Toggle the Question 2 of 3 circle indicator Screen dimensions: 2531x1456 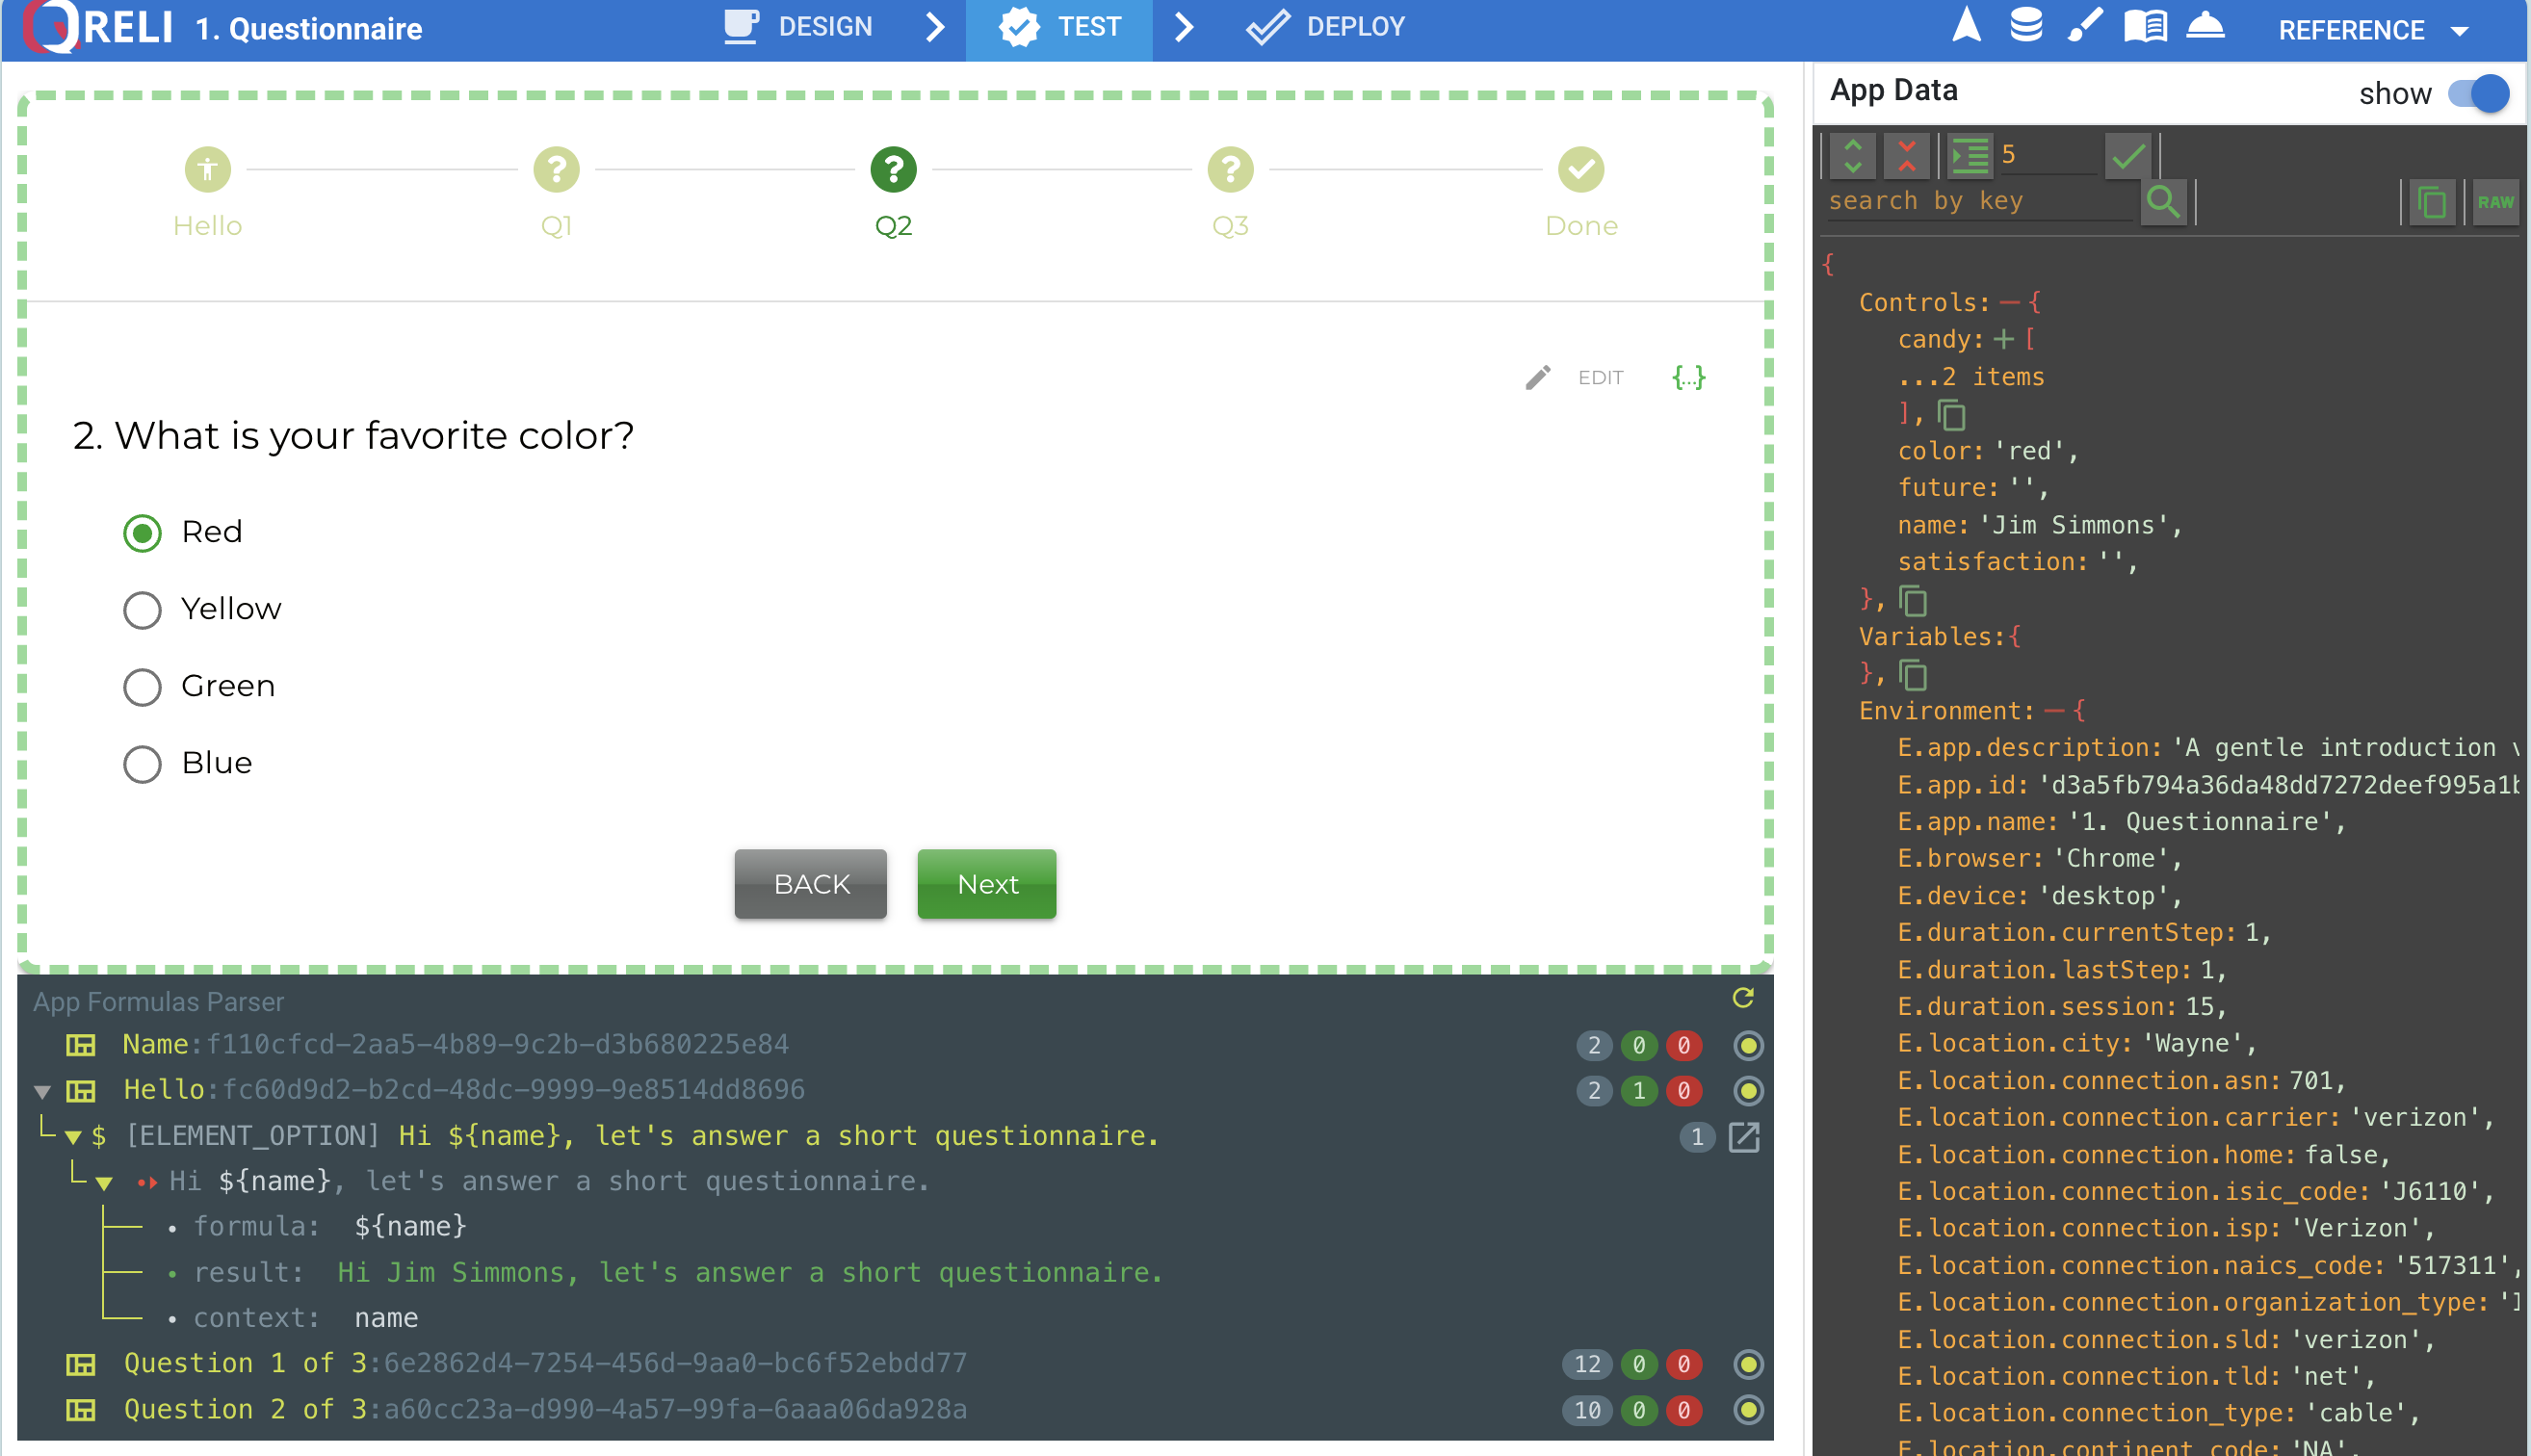pos(1747,1410)
